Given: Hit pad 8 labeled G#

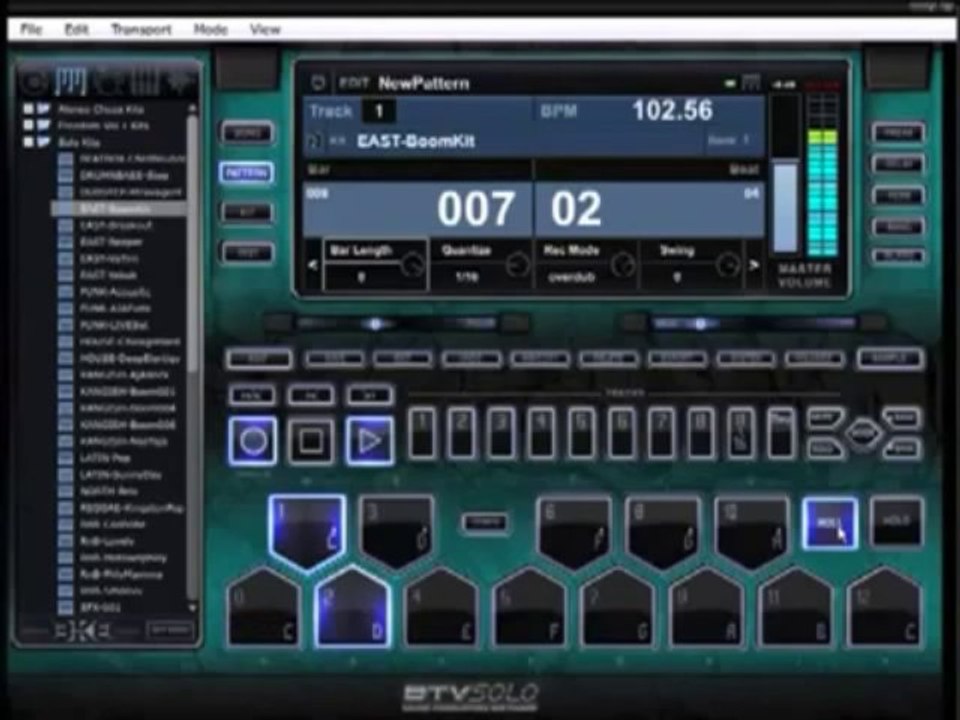Looking at the screenshot, I should coord(662,531).
